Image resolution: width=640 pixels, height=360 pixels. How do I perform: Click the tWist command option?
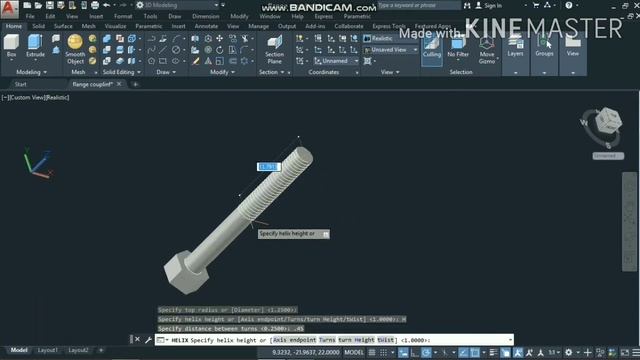[386, 340]
